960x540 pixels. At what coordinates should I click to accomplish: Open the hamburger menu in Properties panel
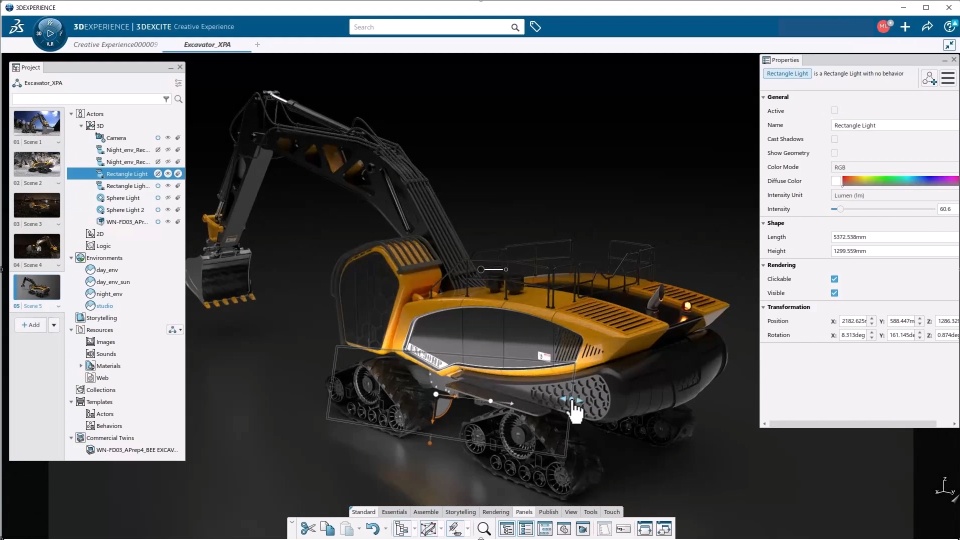948,78
